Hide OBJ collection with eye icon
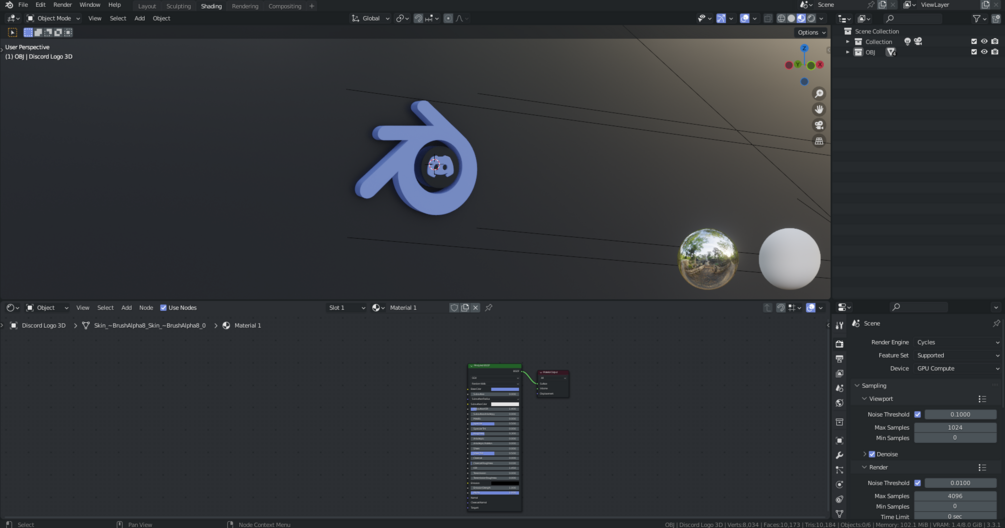1005x528 pixels. [984, 52]
